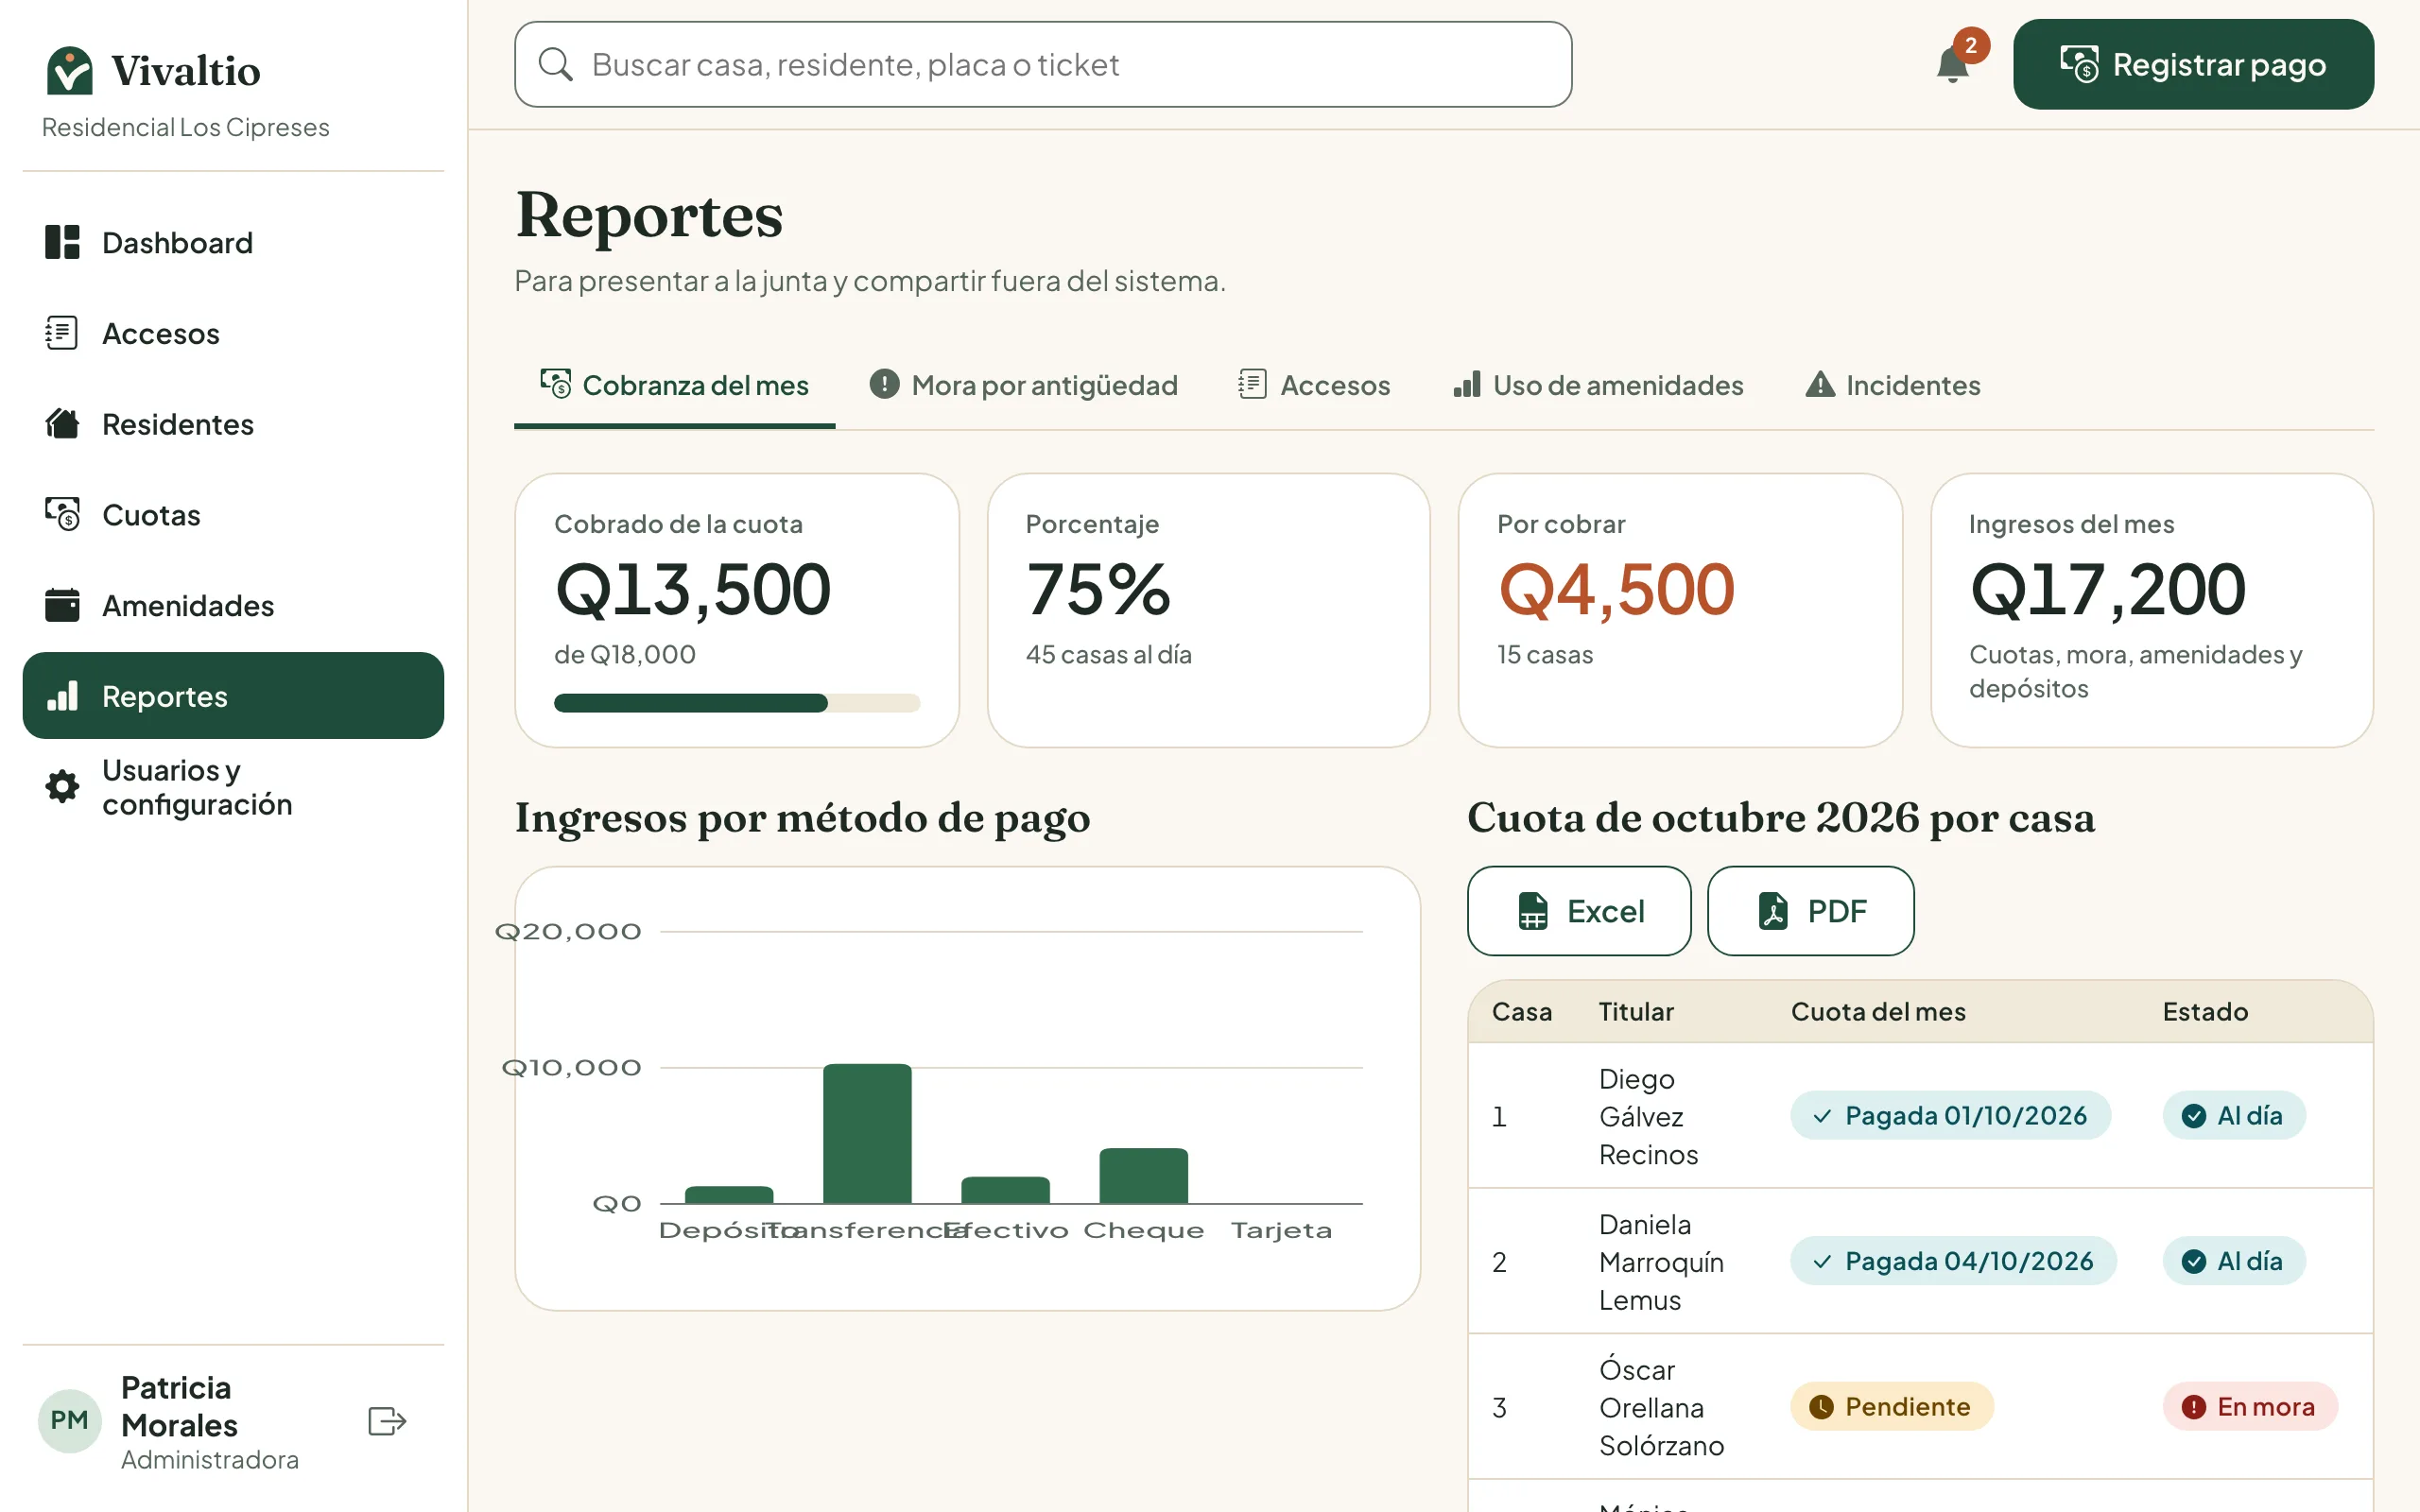This screenshot has width=2420, height=1512.
Task: Click Registrar pago button
Action: pos(2193,64)
